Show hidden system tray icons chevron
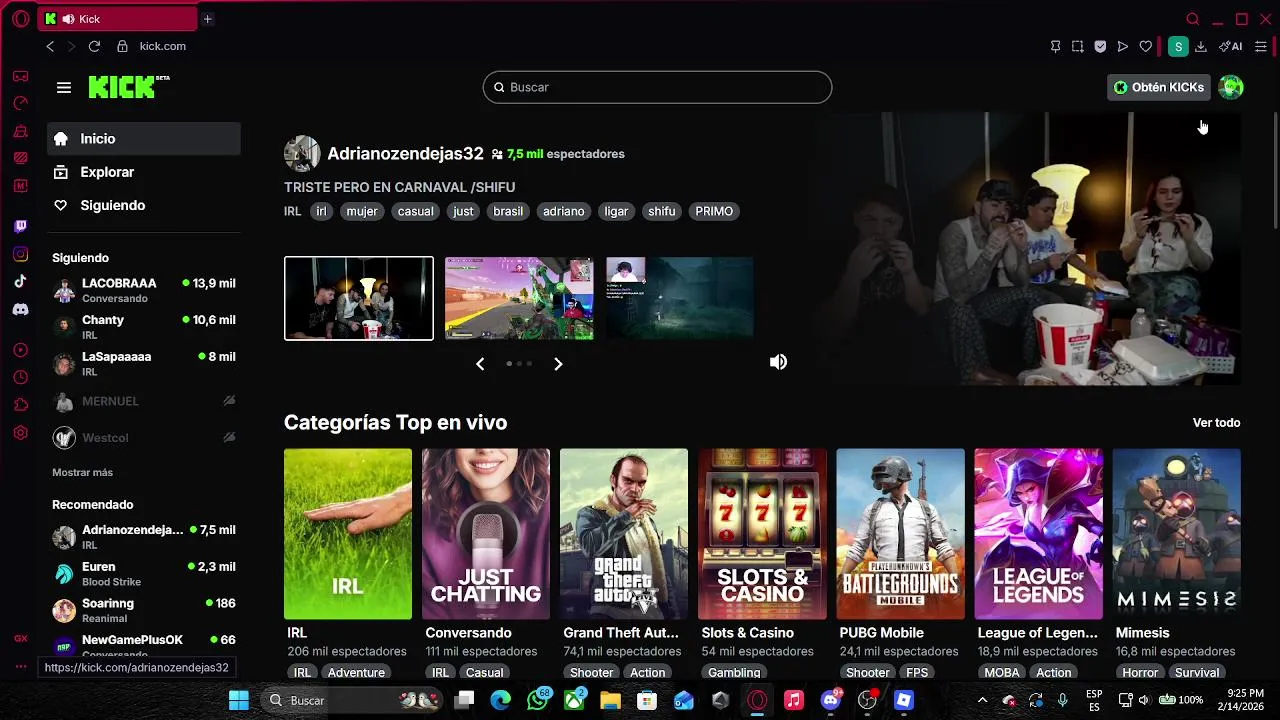Image resolution: width=1280 pixels, height=720 pixels. 982,700
